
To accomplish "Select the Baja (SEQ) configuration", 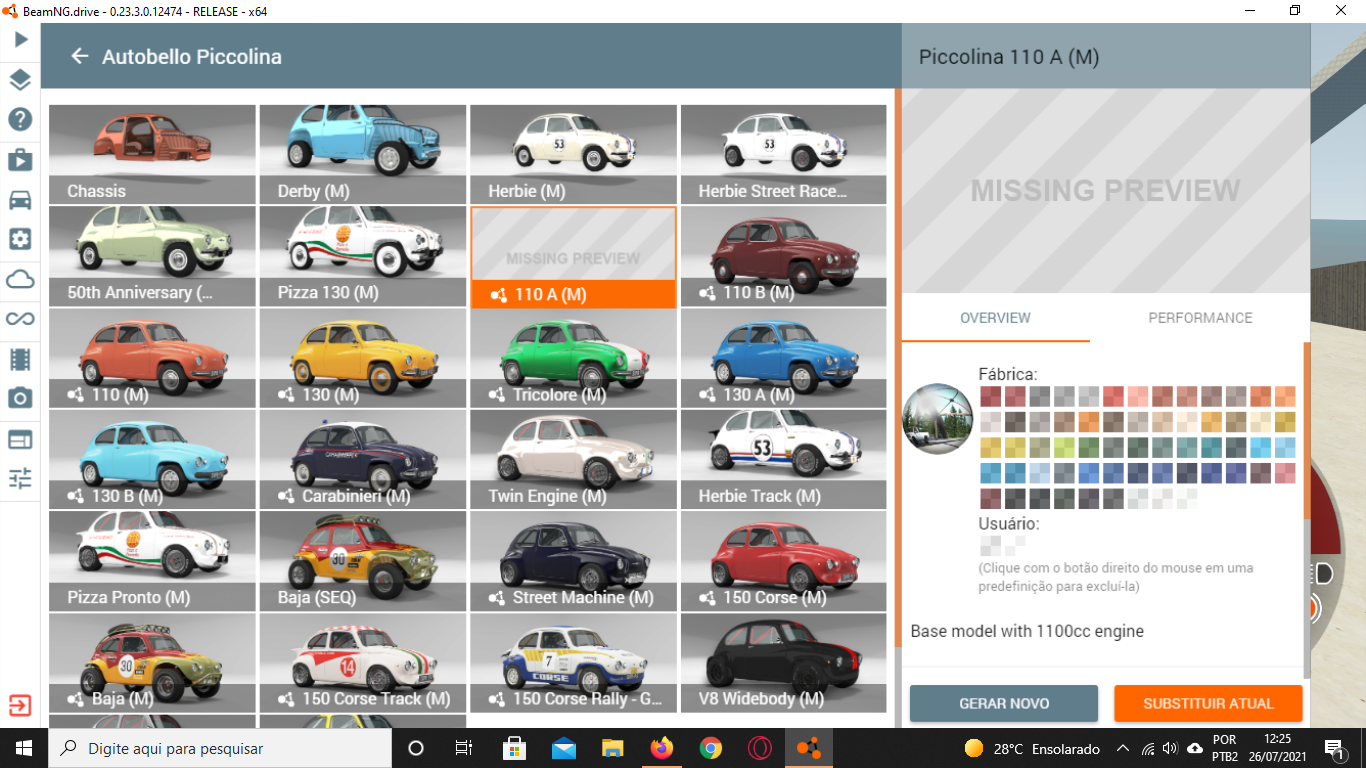I will click(x=363, y=561).
